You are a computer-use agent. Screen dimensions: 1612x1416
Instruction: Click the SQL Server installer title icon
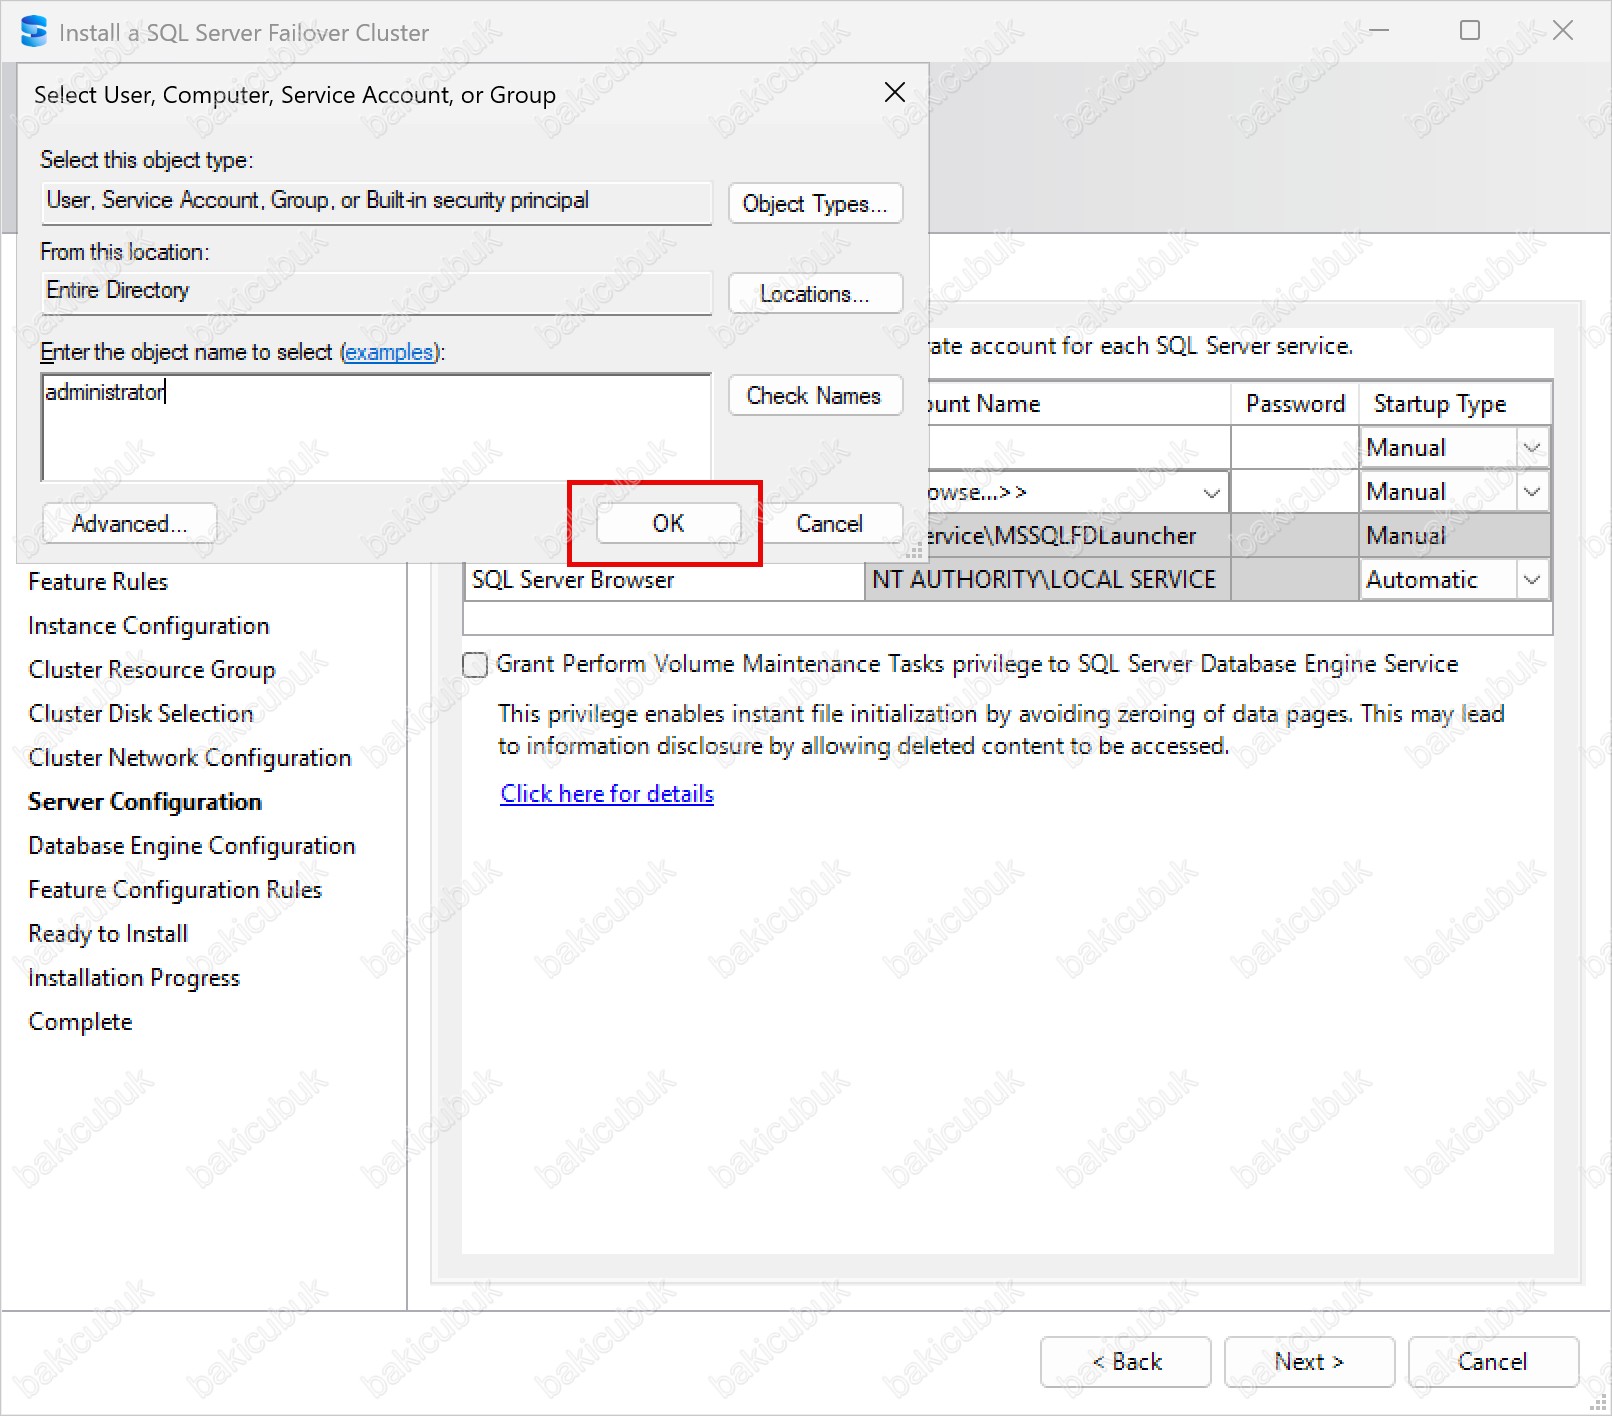33,32
